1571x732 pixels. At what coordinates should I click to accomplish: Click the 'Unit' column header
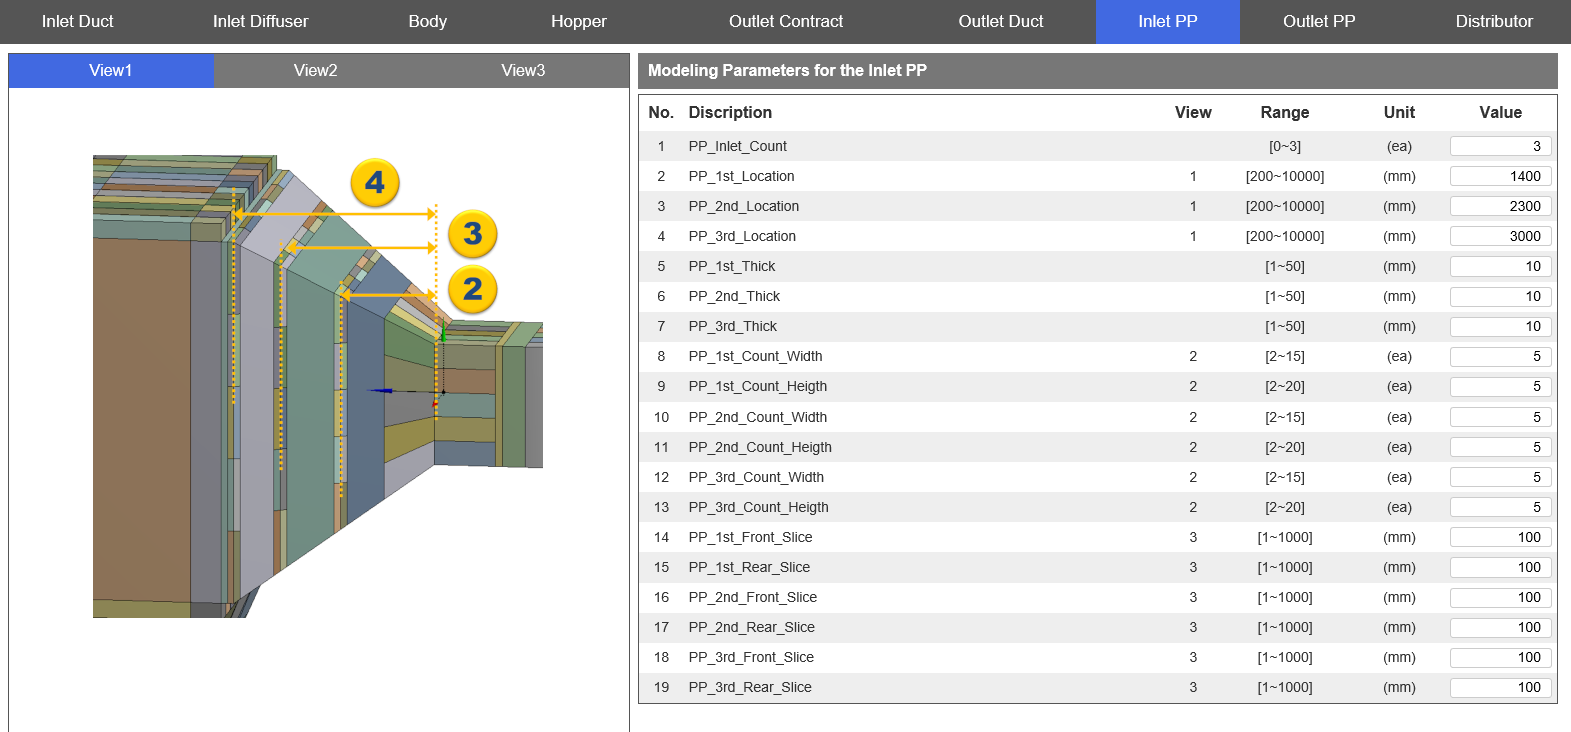point(1399,113)
